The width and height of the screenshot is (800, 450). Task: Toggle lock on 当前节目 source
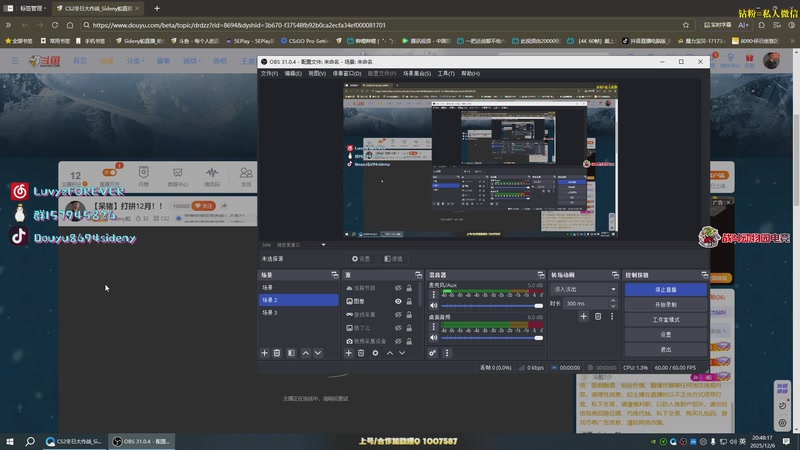(x=409, y=288)
